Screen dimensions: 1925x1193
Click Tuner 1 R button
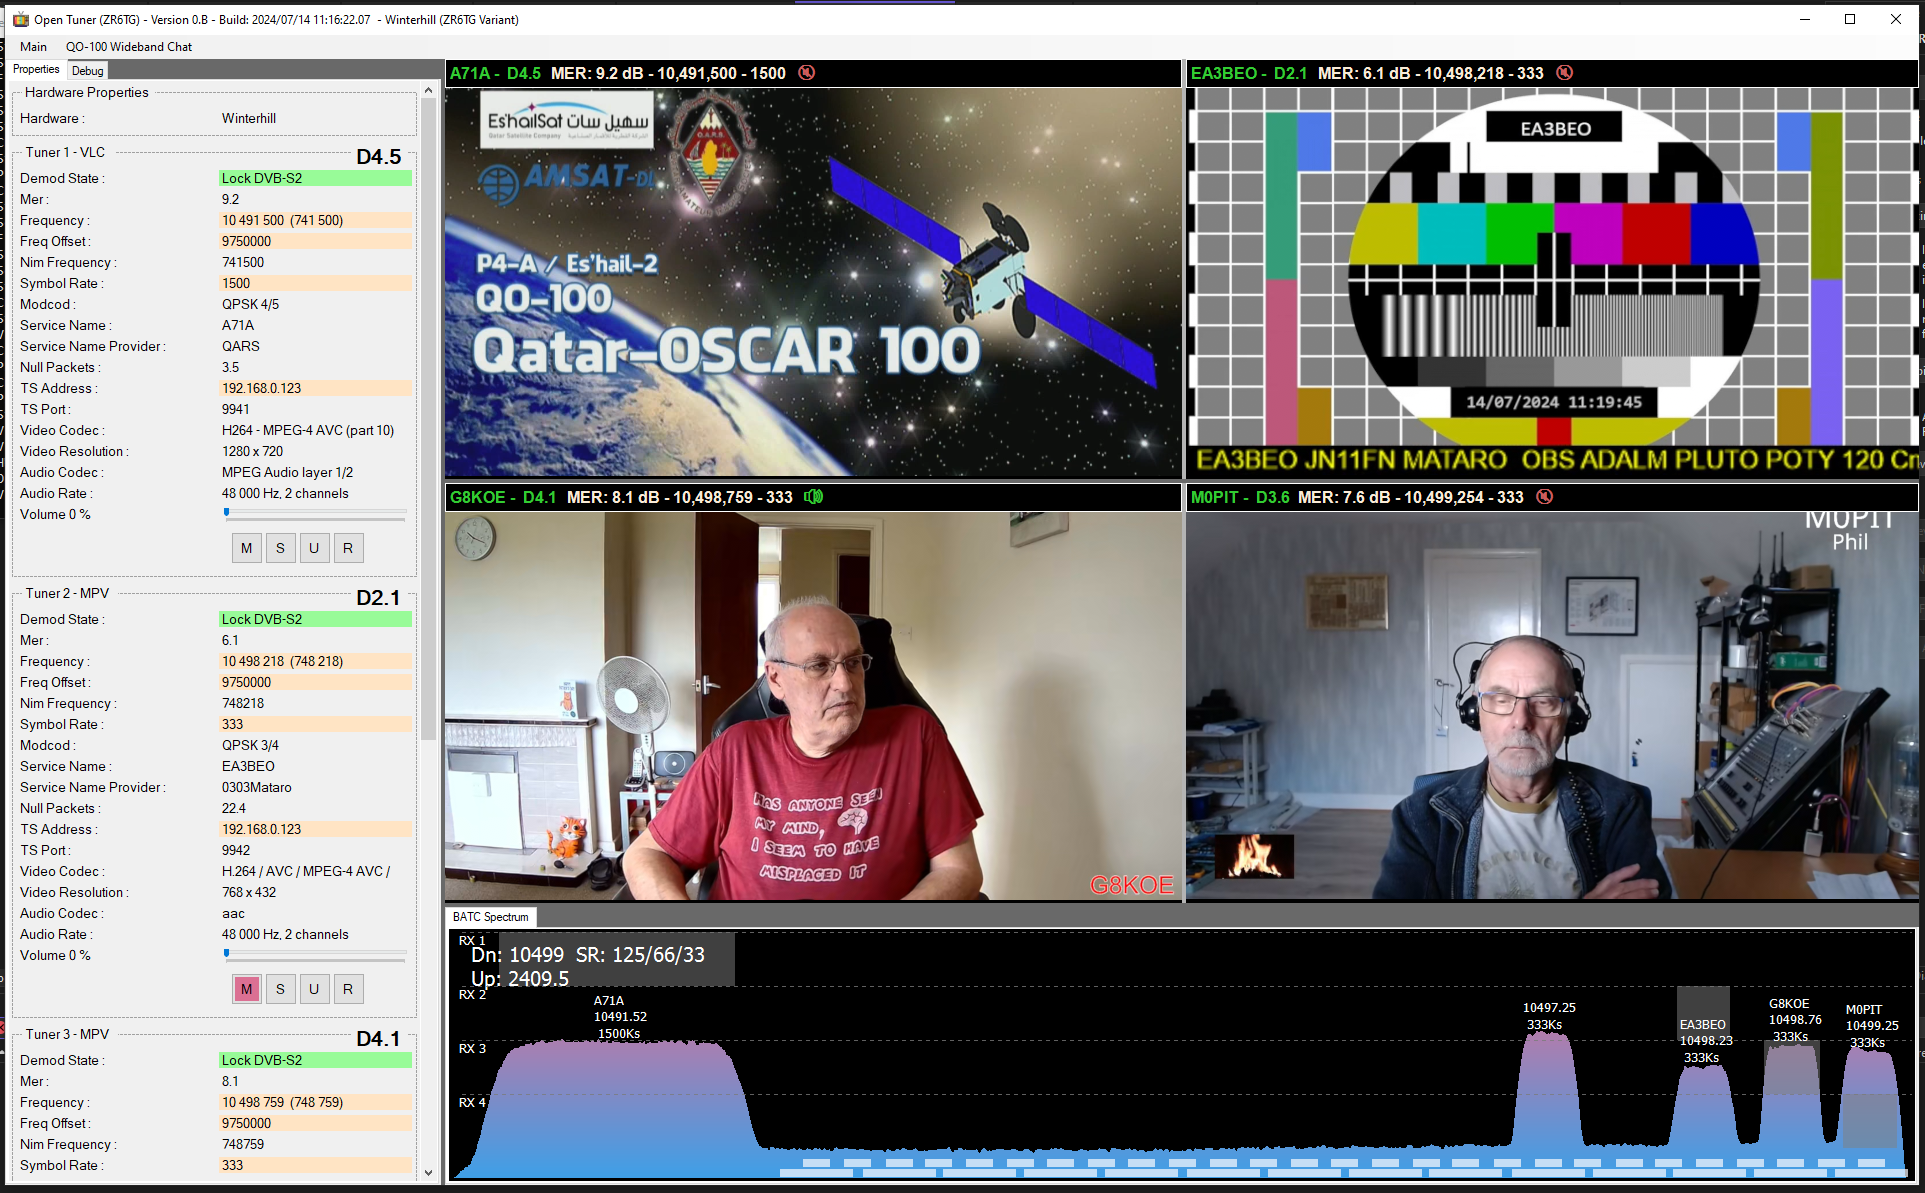348,548
